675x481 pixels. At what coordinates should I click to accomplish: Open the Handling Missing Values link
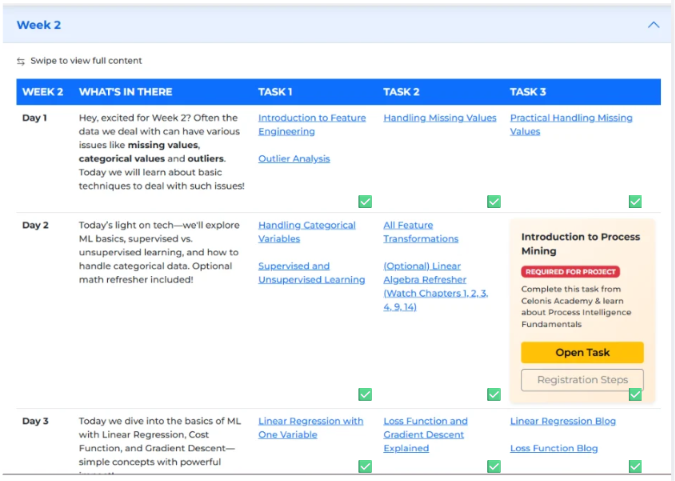440,118
